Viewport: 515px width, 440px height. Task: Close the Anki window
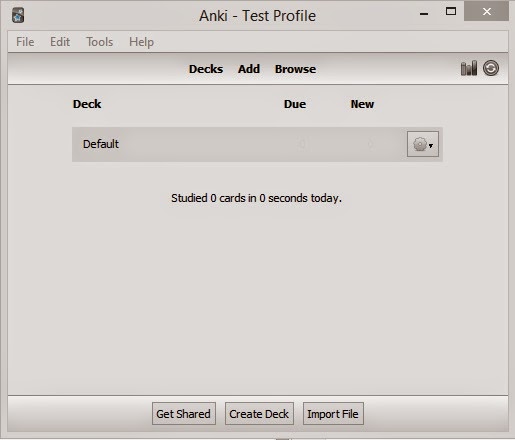coord(486,11)
